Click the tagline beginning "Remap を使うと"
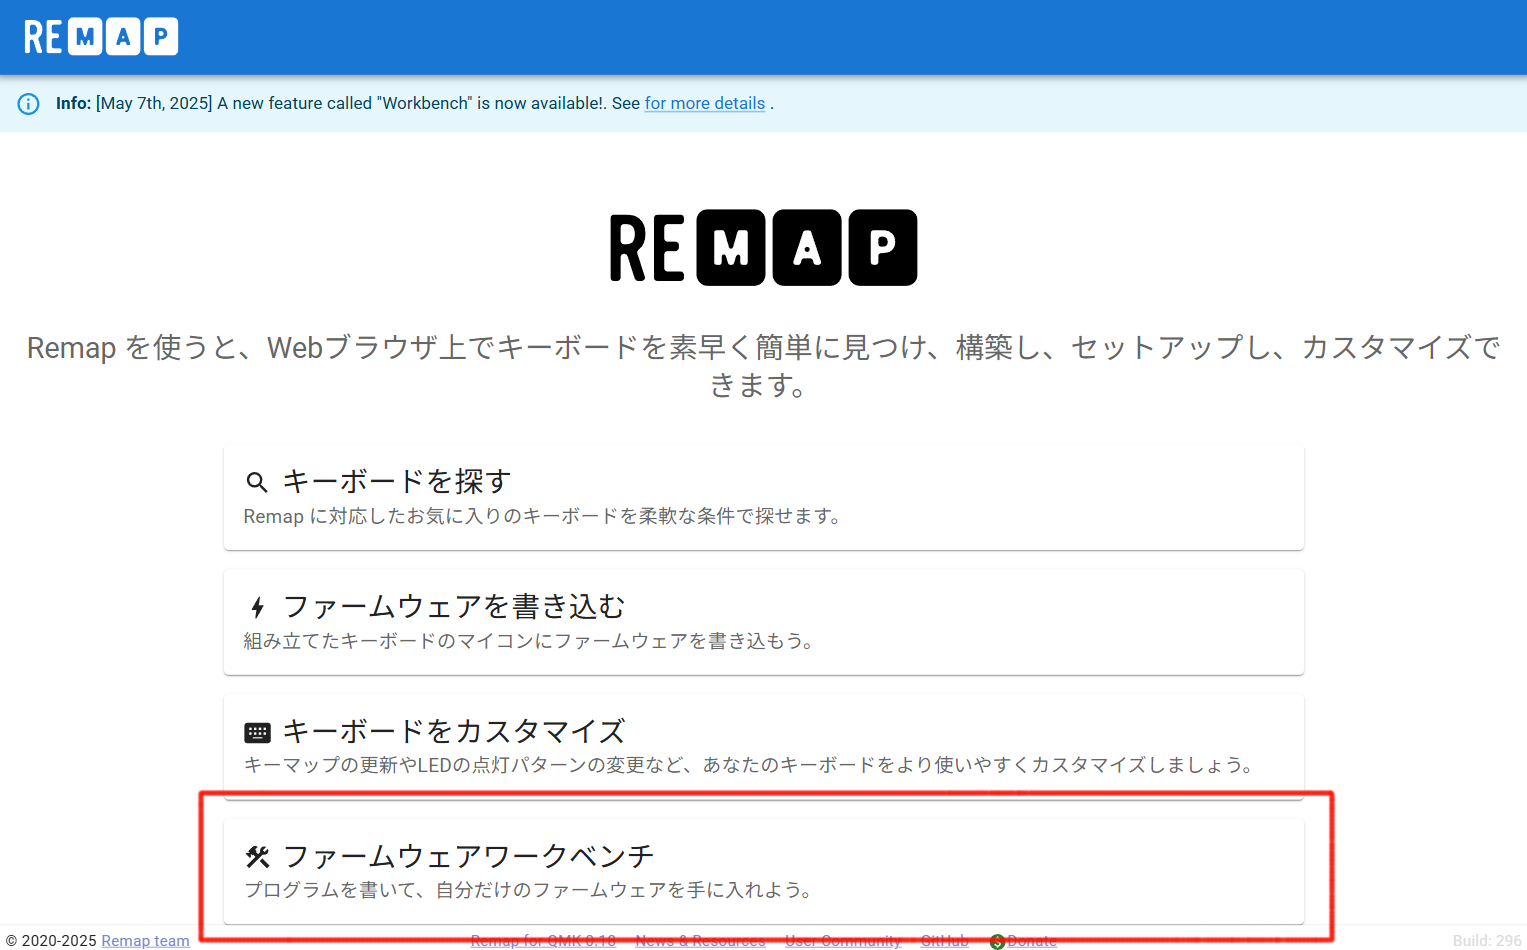The height and width of the screenshot is (950, 1527). [x=763, y=366]
